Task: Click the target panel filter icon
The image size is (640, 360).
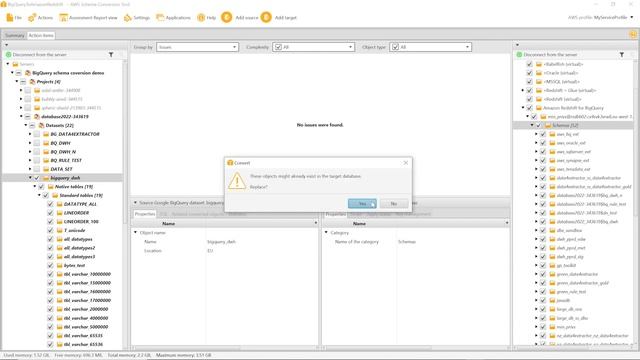Action: coord(621,54)
